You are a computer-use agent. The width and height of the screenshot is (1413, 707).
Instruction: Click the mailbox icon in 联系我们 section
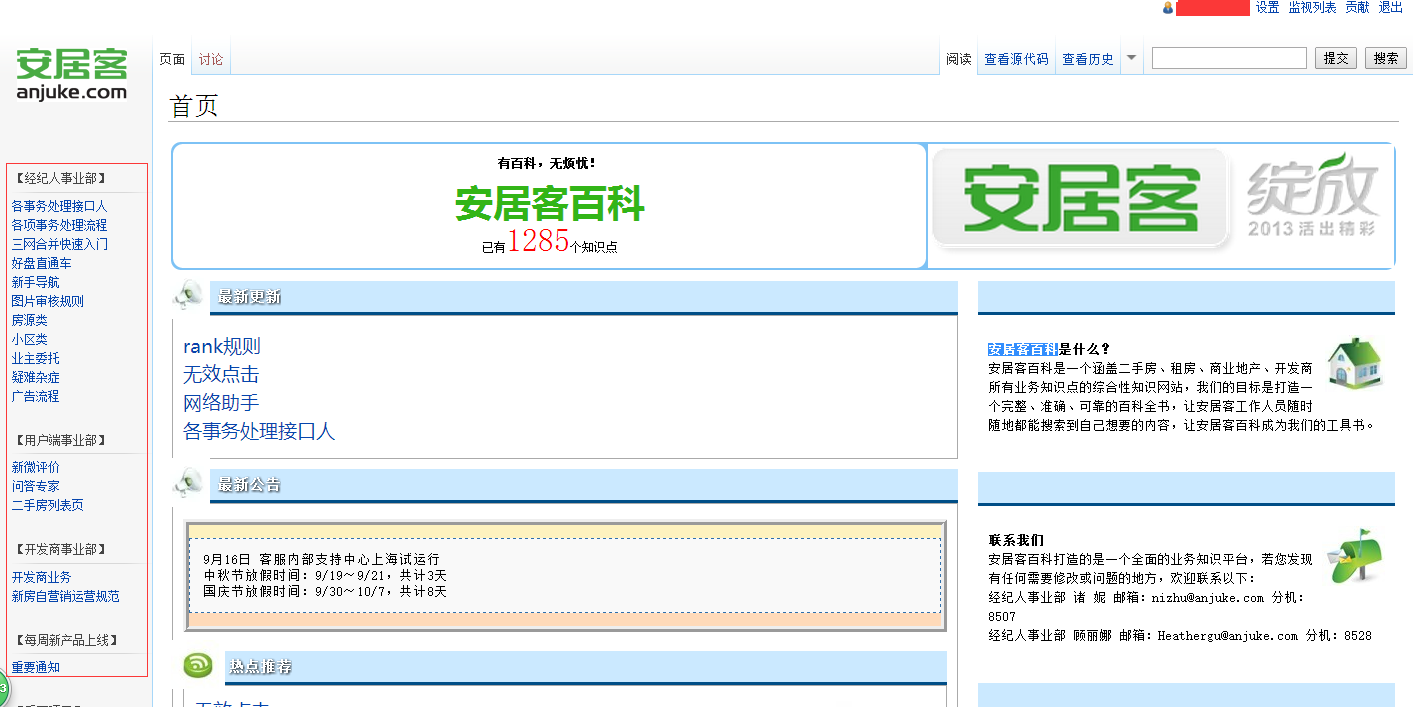point(1354,556)
